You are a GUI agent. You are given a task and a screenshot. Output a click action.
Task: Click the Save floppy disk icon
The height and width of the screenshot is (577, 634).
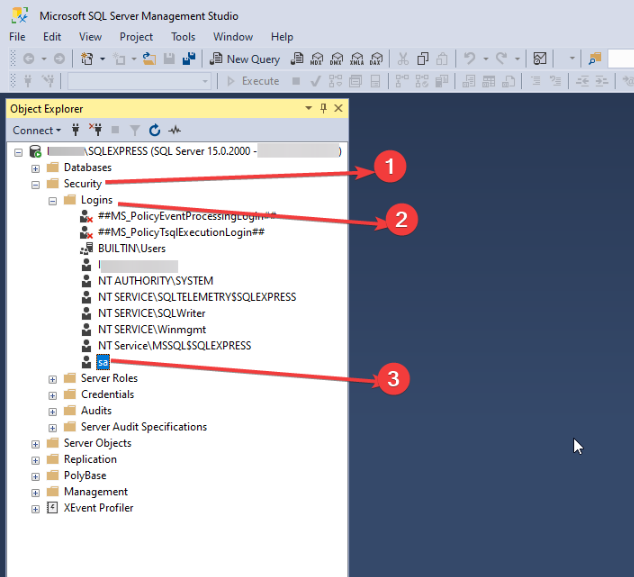pos(169,59)
